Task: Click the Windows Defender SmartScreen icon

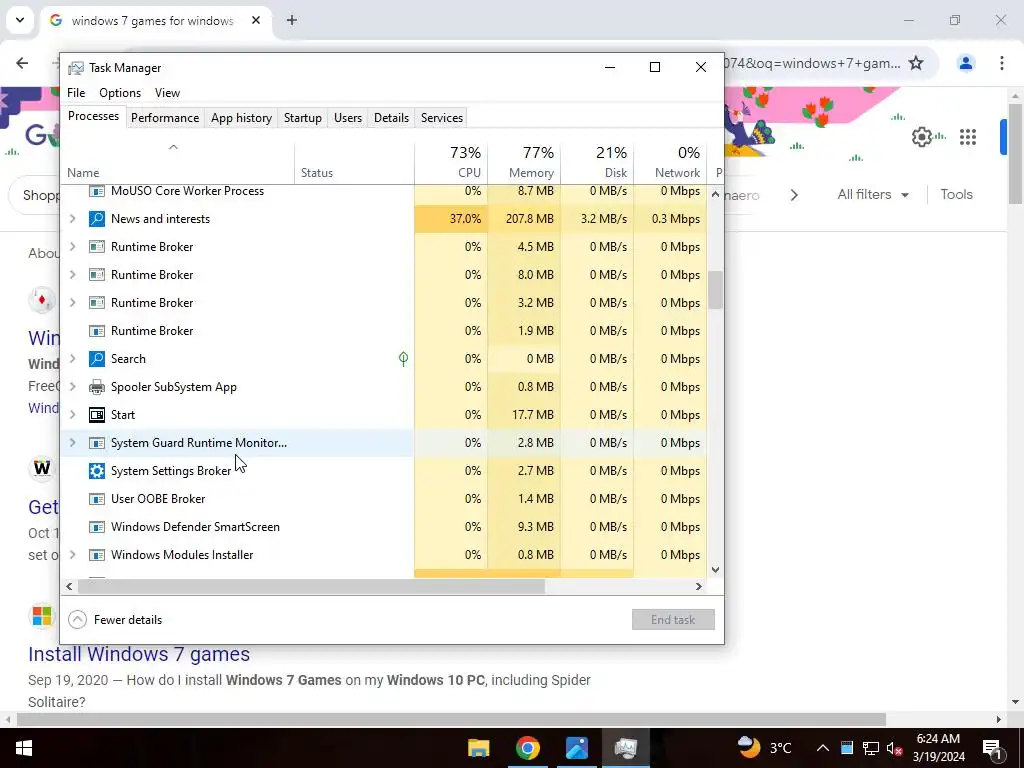Action: click(x=97, y=527)
